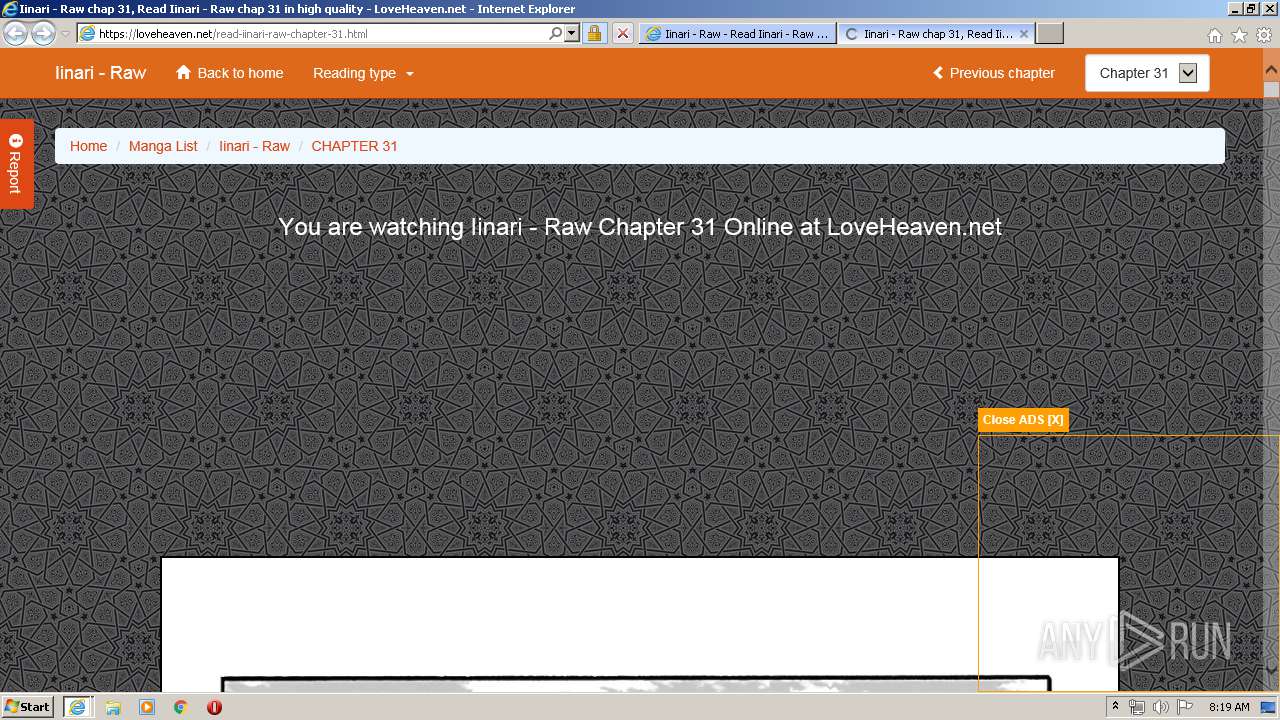
Task: Show hidden system tray icons arrow
Action: click(x=1115, y=707)
